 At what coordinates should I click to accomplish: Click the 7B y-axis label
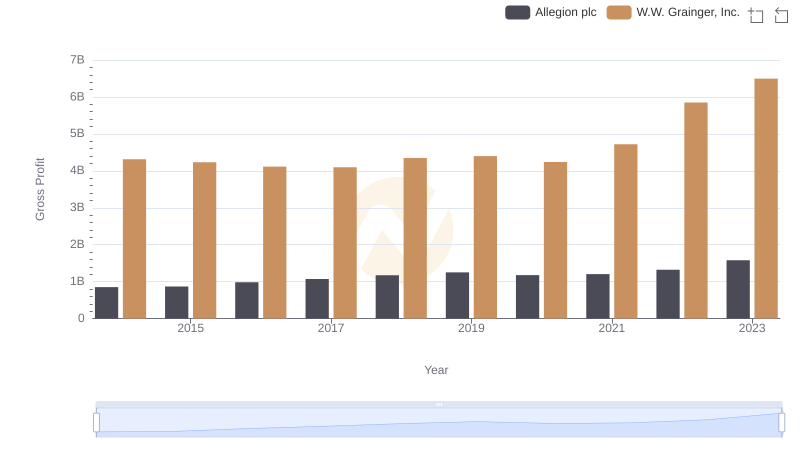(x=77, y=60)
